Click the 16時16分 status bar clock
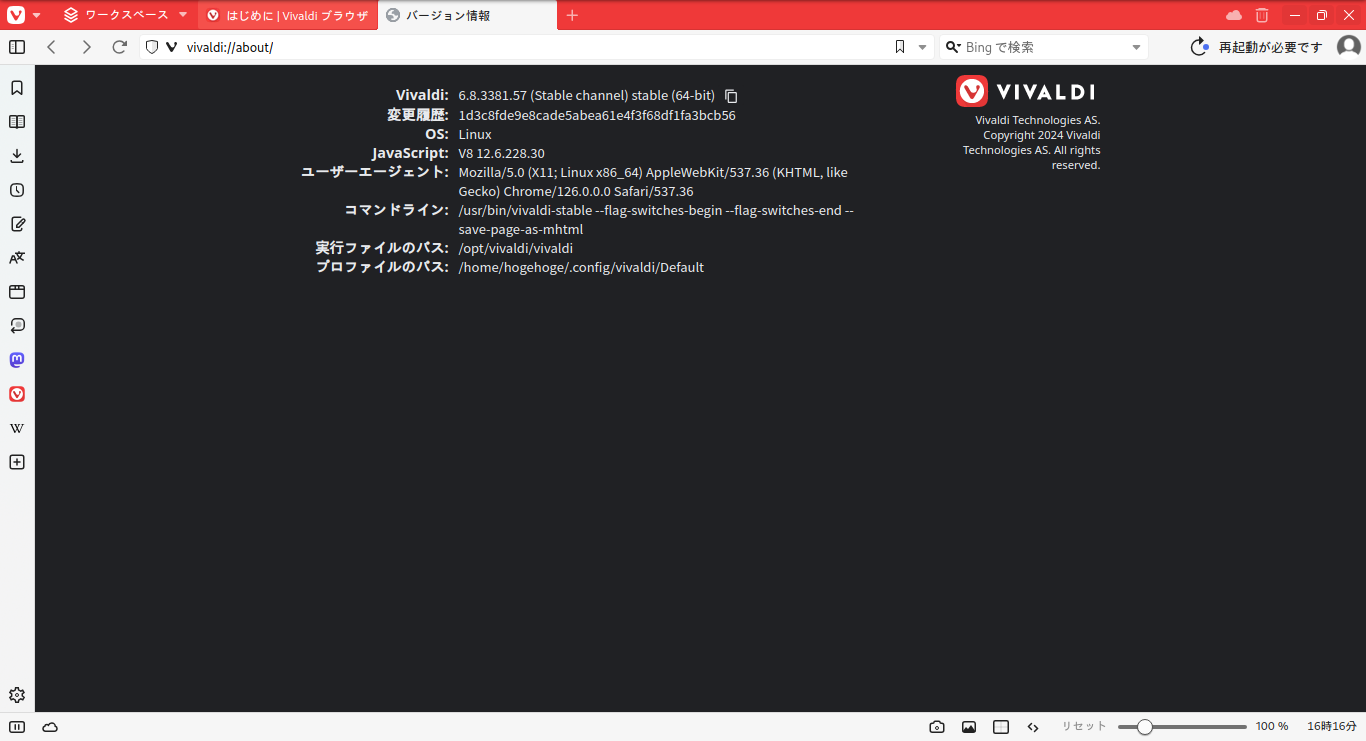The width and height of the screenshot is (1366, 741). 1332,727
